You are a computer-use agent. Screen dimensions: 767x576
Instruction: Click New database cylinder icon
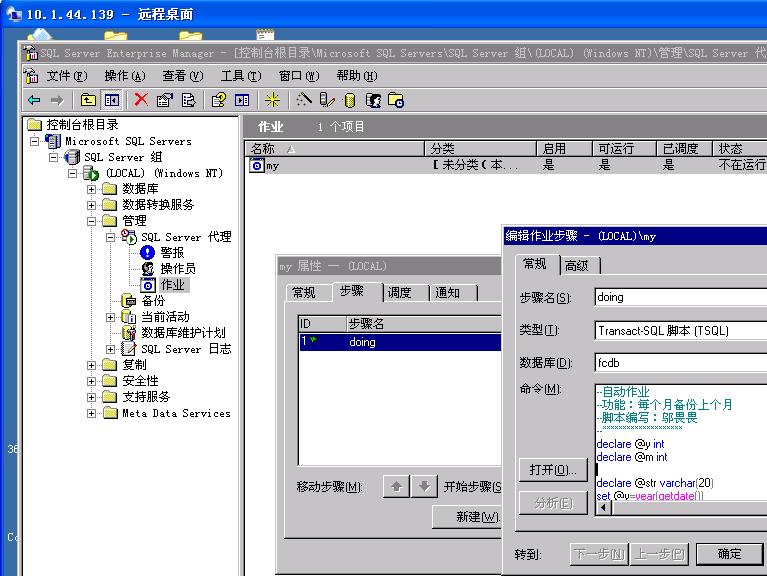point(349,100)
